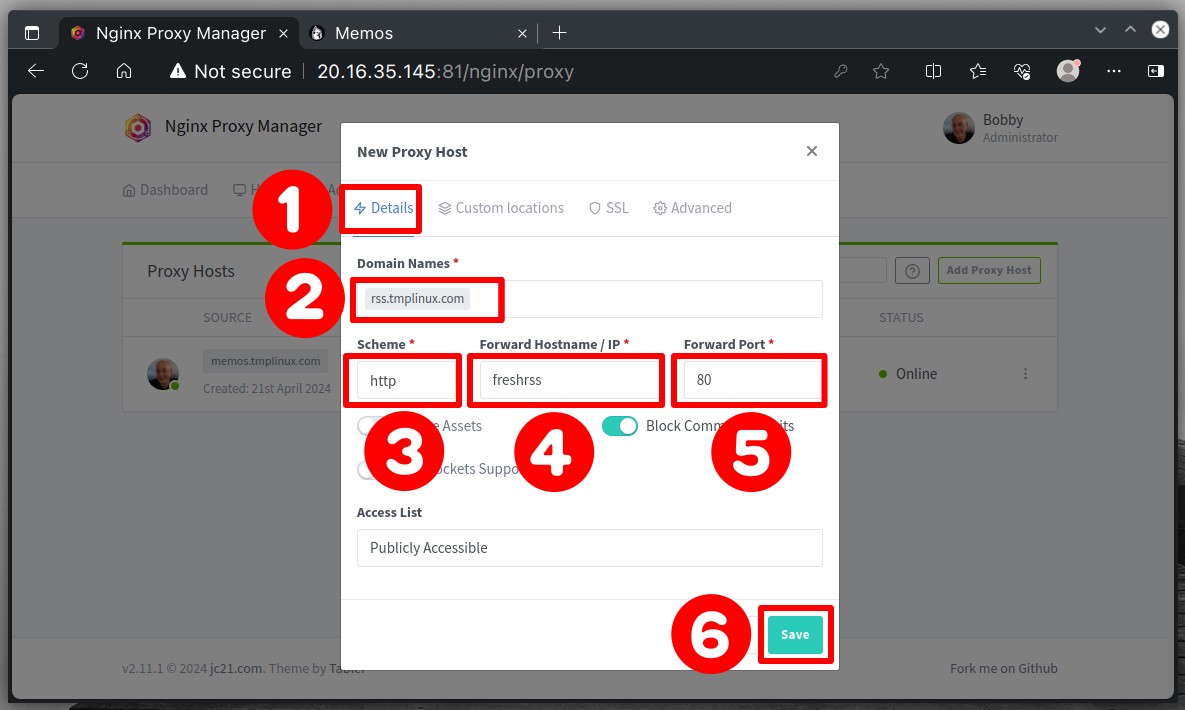Viewport: 1185px width, 710px height.
Task: Open the proxy hosts help icon
Action: coord(912,271)
